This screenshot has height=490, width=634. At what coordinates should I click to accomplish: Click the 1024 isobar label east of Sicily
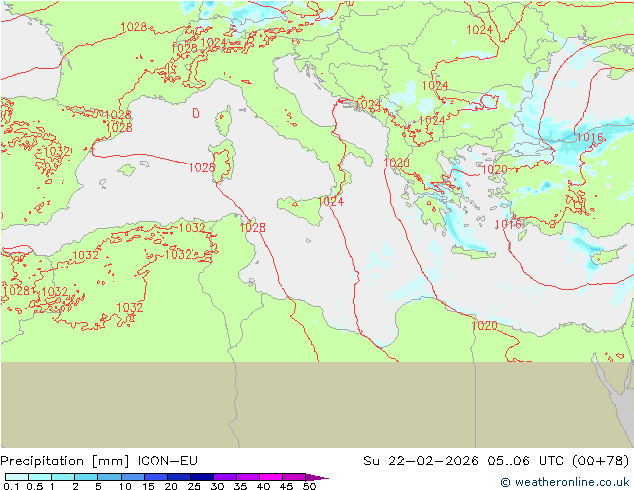[x=331, y=201]
